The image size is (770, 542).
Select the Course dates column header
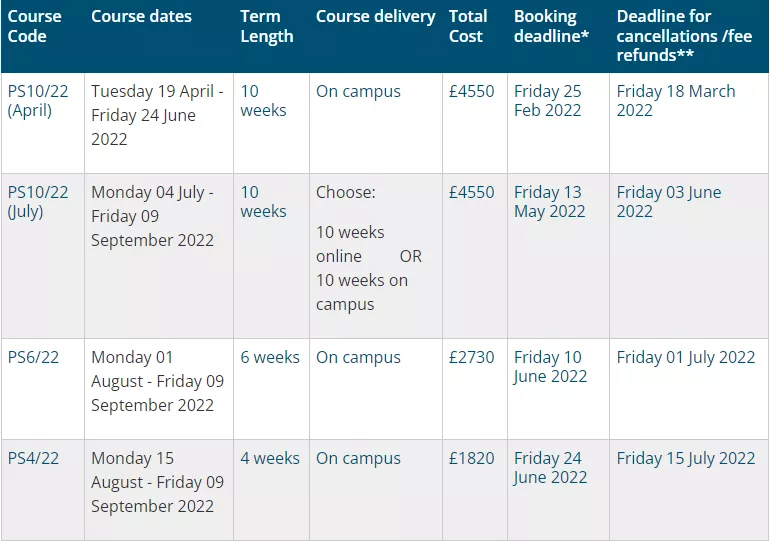(141, 17)
